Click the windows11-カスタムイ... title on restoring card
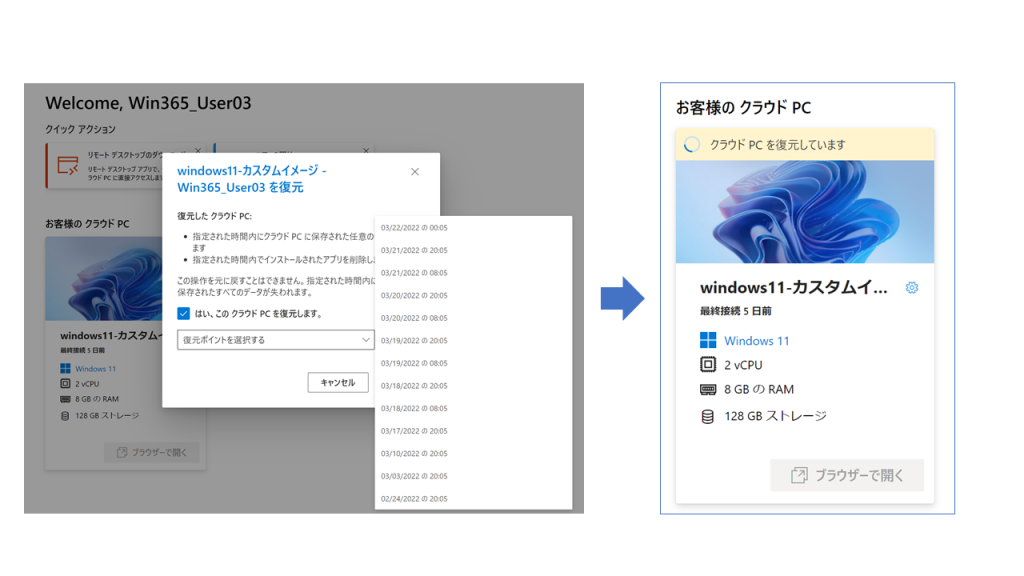The height and width of the screenshot is (576, 1024). [793, 287]
